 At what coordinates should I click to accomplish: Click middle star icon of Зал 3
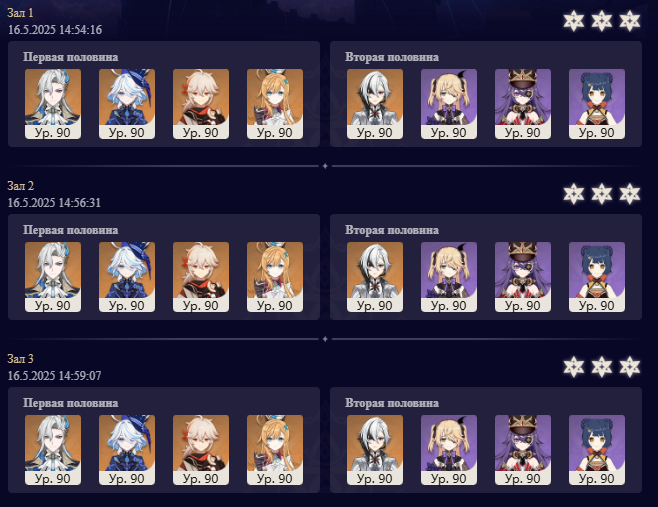point(602,367)
